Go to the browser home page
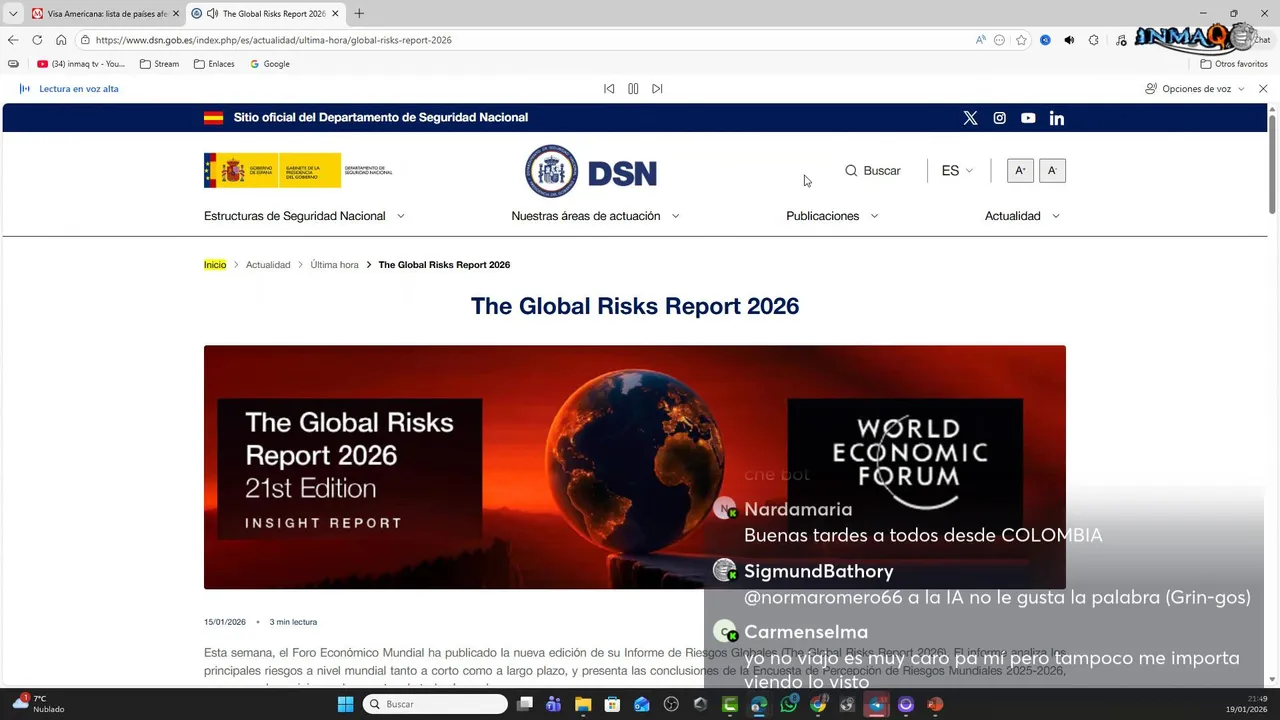The image size is (1280, 720). tap(61, 40)
